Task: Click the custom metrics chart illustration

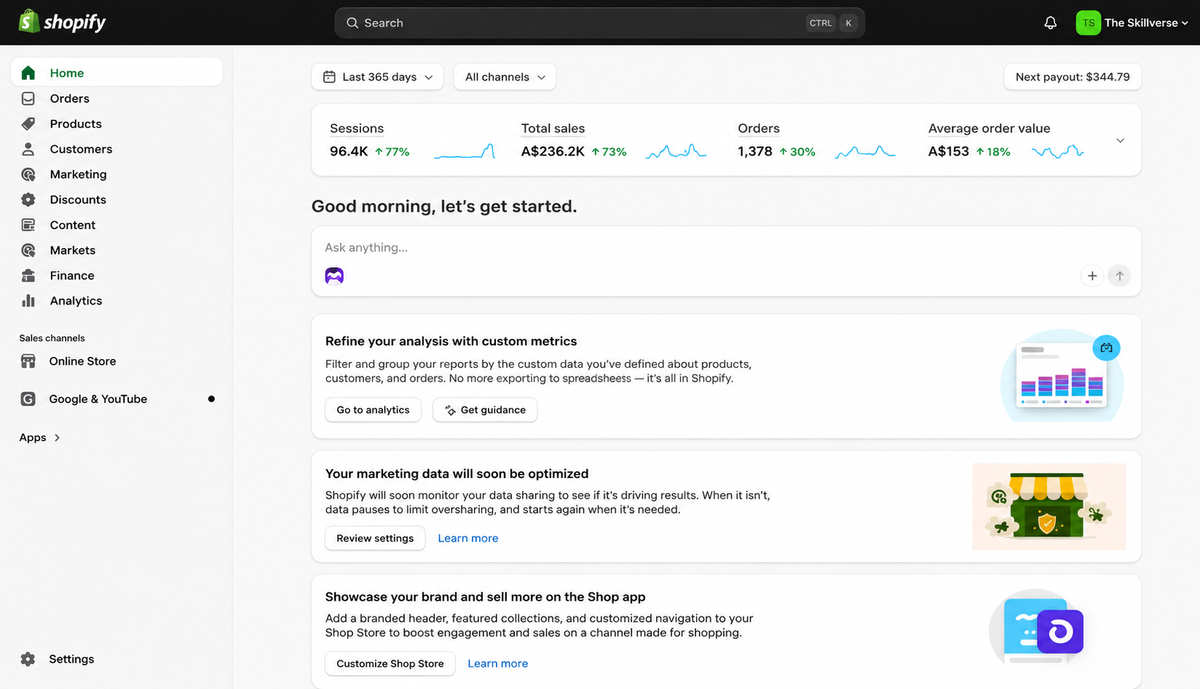Action: pos(1062,376)
